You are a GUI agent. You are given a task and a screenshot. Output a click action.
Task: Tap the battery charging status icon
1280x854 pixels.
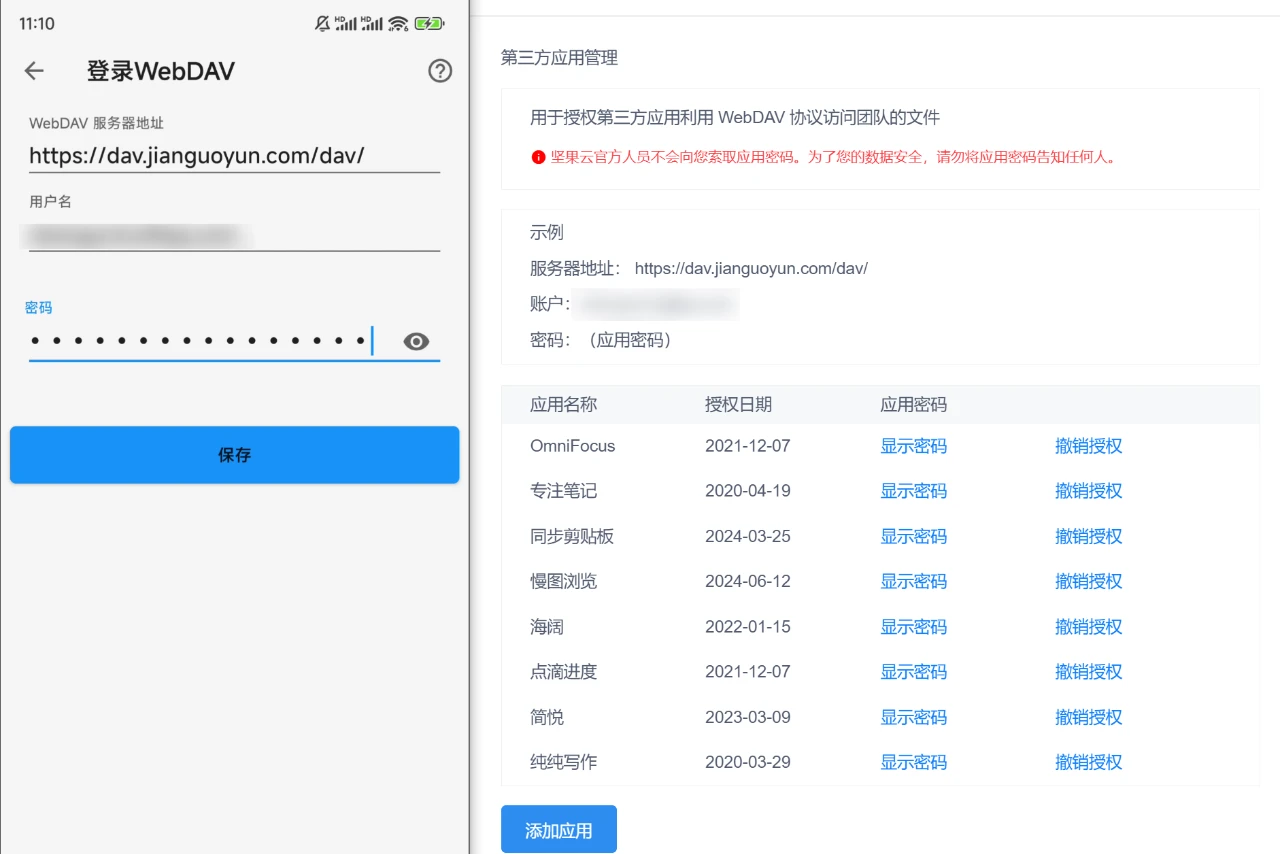[x=429, y=24]
